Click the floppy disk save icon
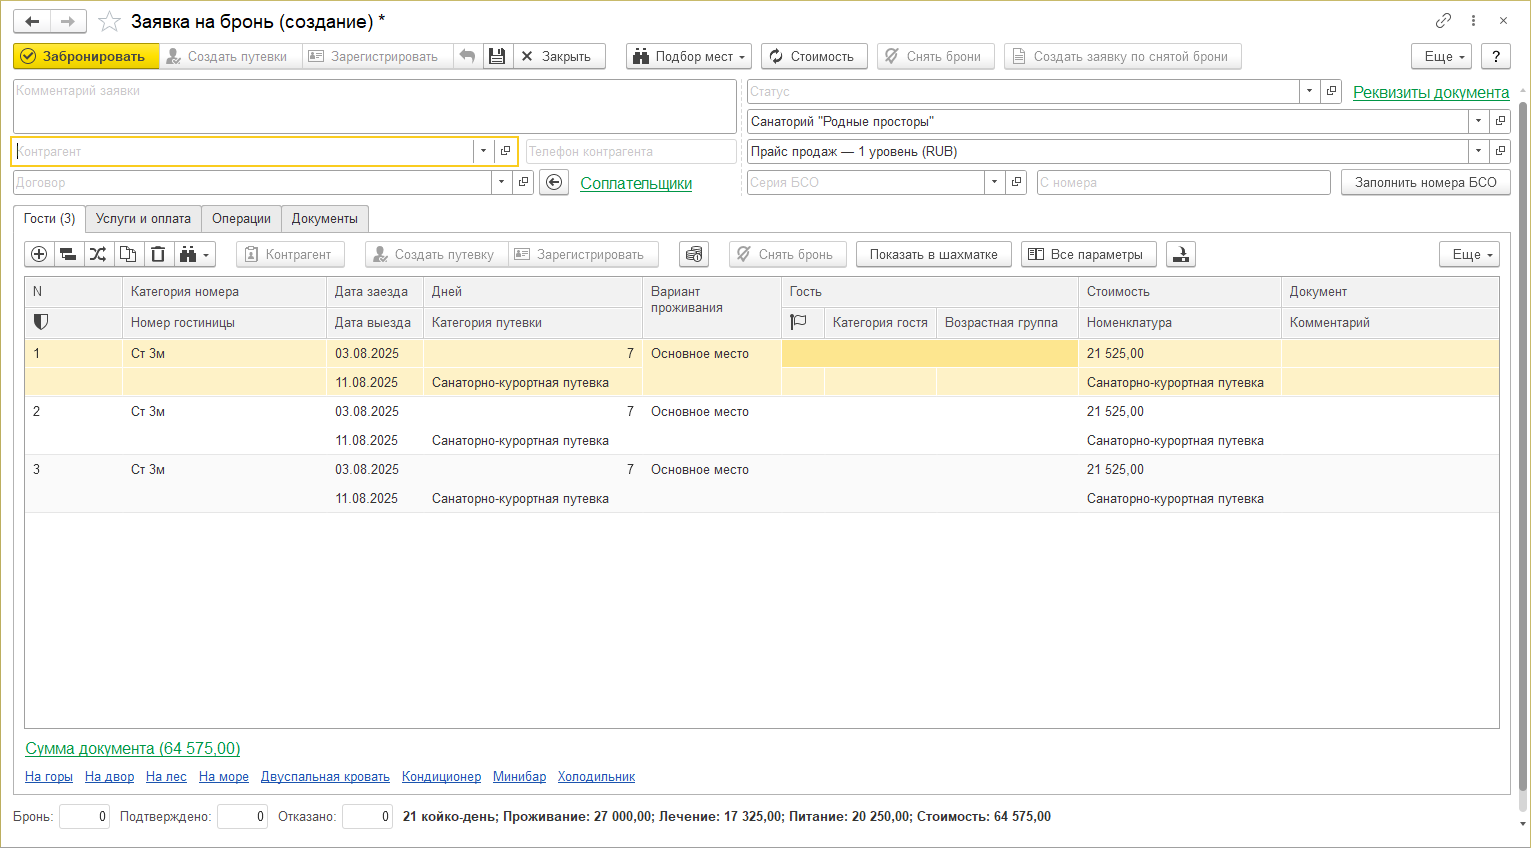The width and height of the screenshot is (1531, 848). 497,57
